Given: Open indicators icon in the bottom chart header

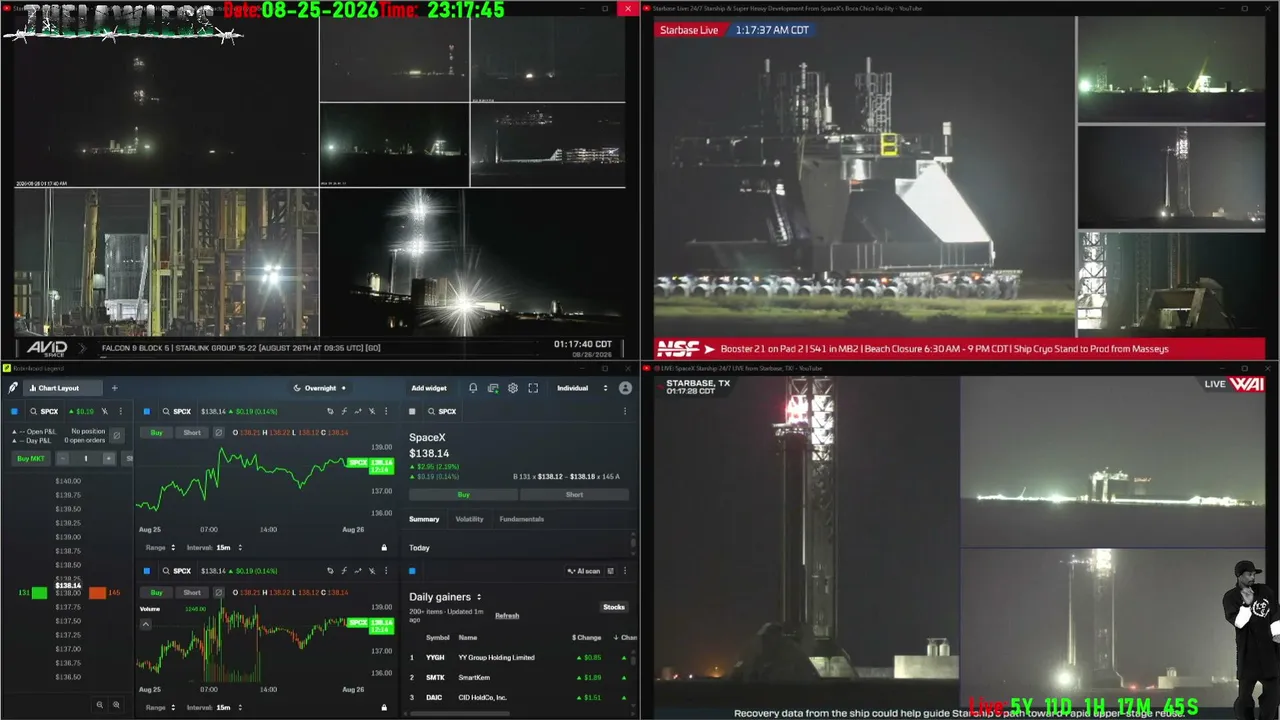Looking at the screenshot, I should click(344, 571).
